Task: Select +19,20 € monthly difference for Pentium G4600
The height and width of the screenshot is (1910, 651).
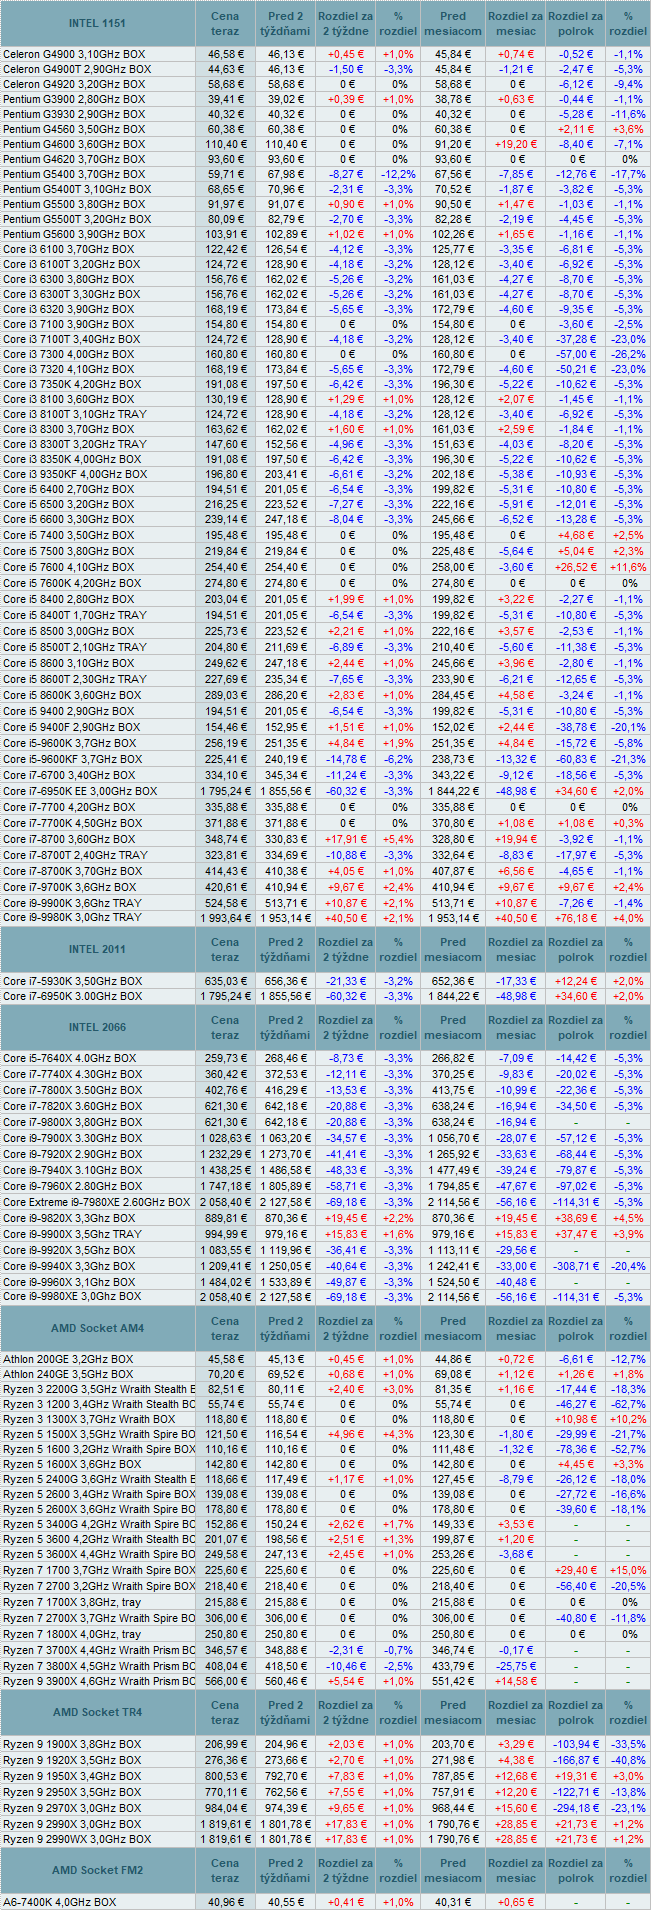Action: pyautogui.click(x=516, y=144)
